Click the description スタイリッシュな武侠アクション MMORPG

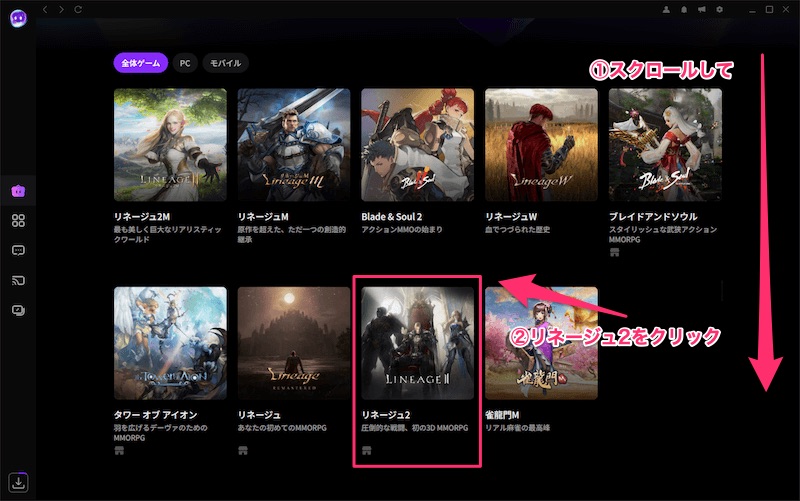(x=663, y=234)
